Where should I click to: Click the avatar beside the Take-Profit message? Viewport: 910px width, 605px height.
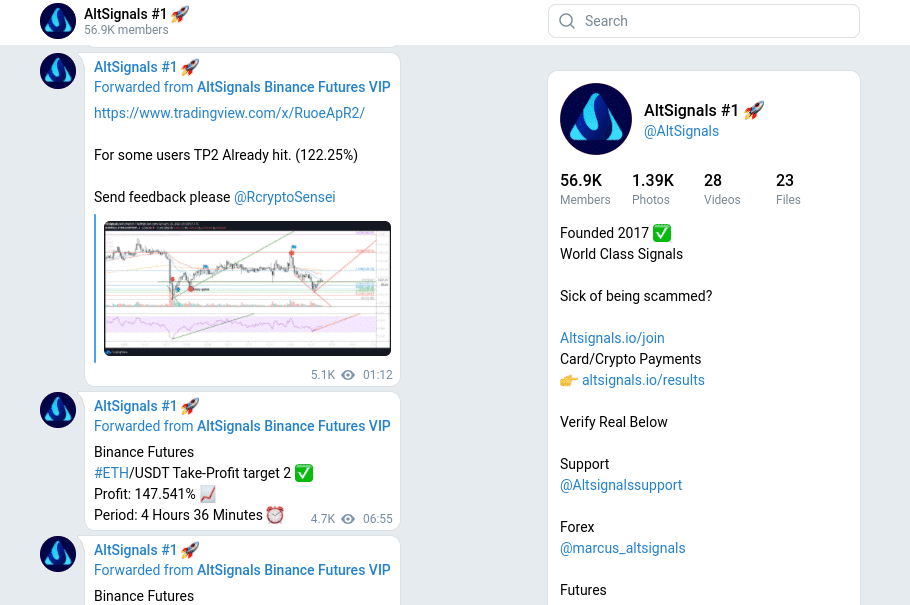coord(58,410)
